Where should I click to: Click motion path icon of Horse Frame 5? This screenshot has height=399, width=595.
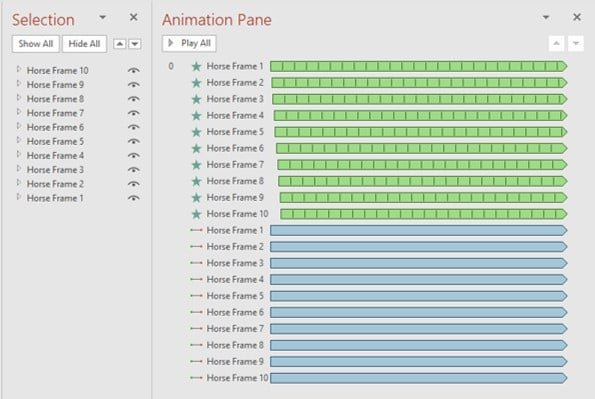tap(196, 296)
